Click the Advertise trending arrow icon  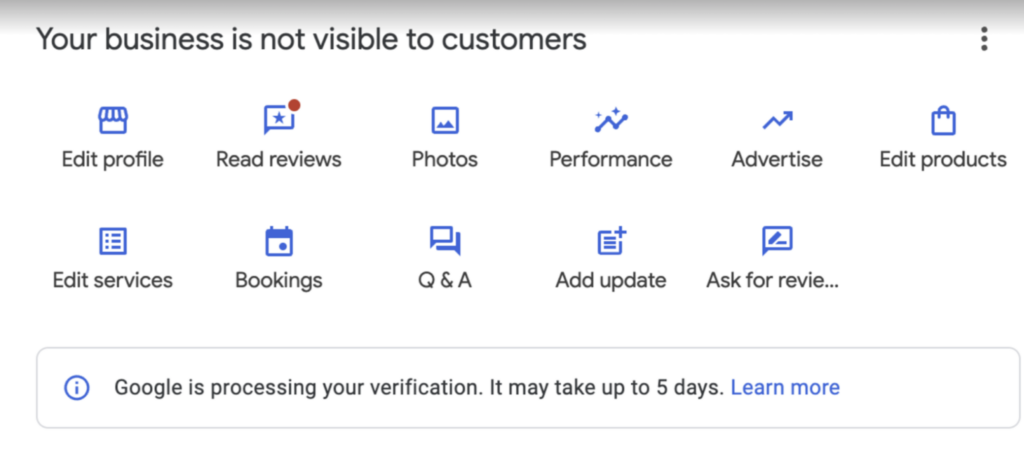(x=777, y=121)
